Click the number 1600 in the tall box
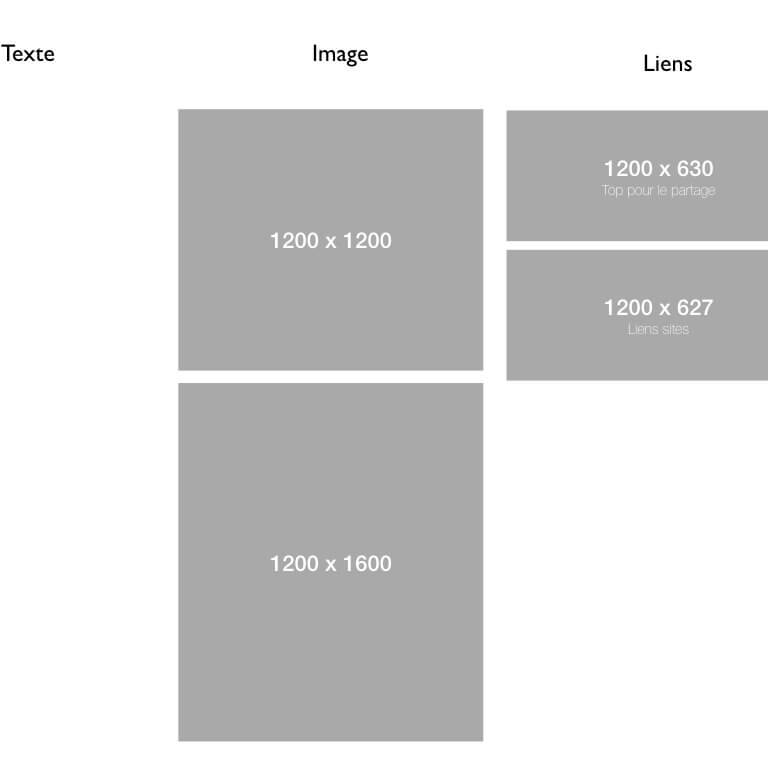This screenshot has width=768, height=768. [x=368, y=564]
